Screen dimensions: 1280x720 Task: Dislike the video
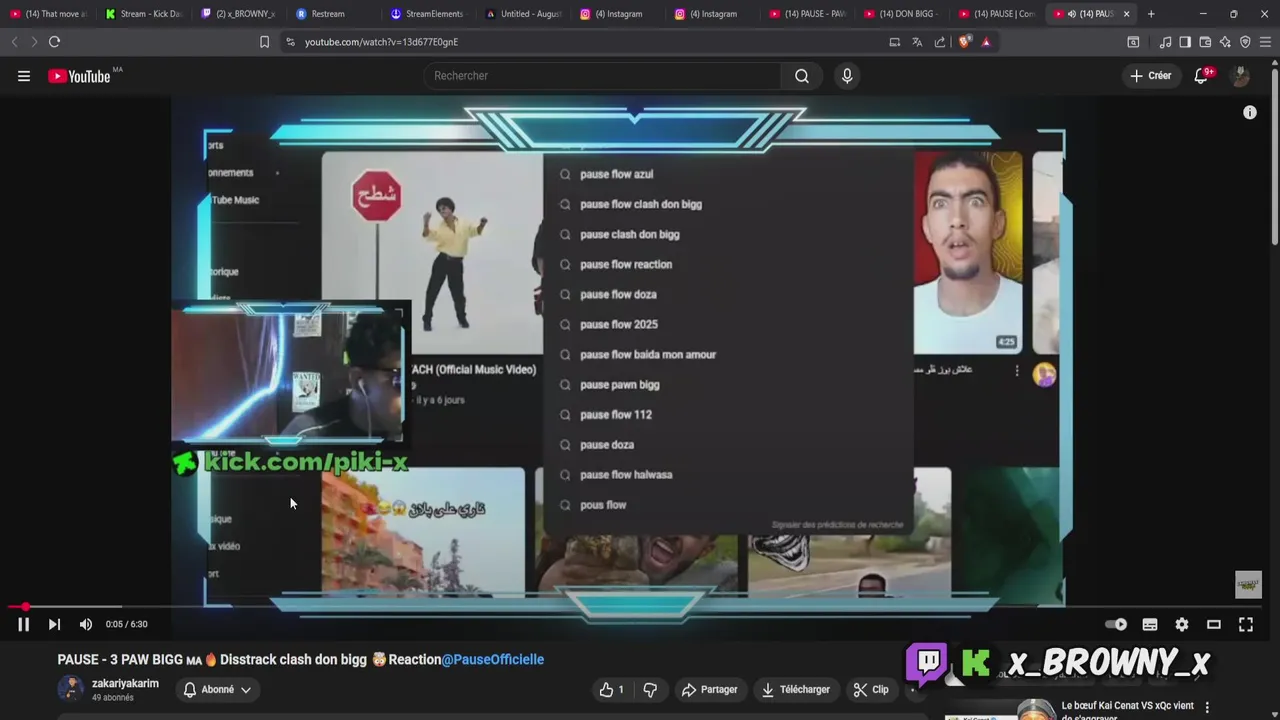[650, 689]
